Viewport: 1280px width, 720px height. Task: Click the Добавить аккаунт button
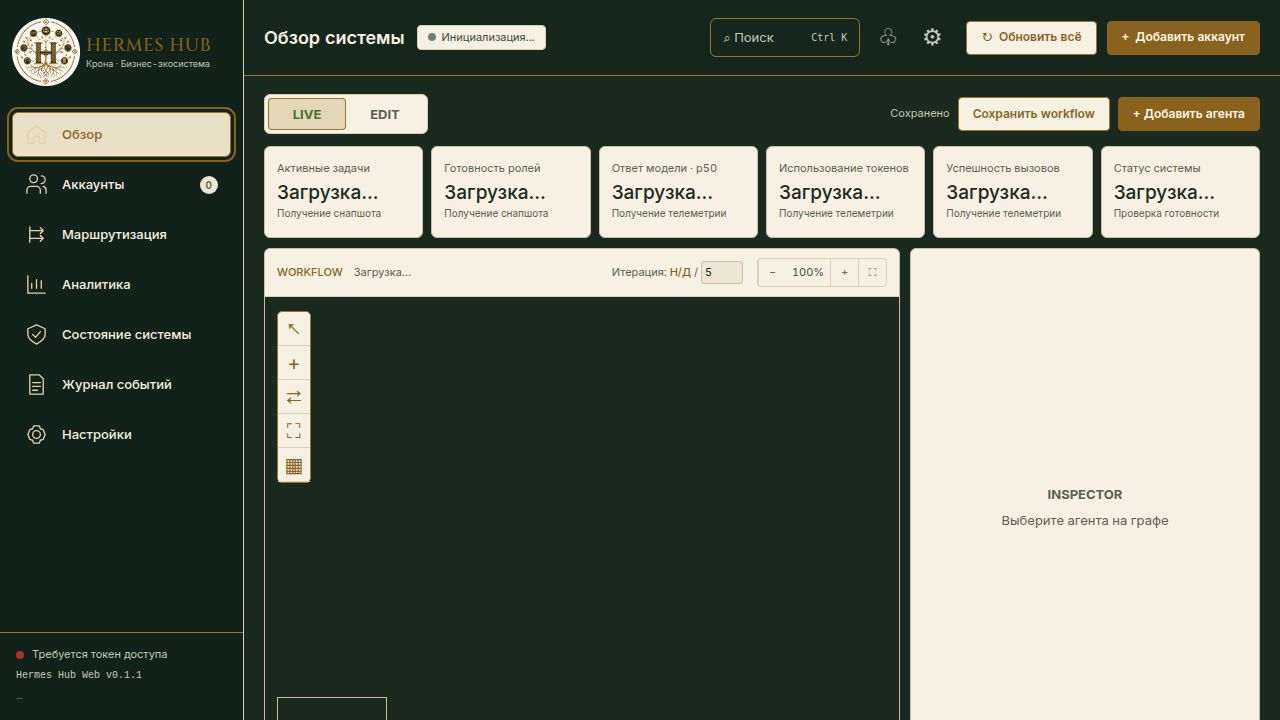point(1183,37)
